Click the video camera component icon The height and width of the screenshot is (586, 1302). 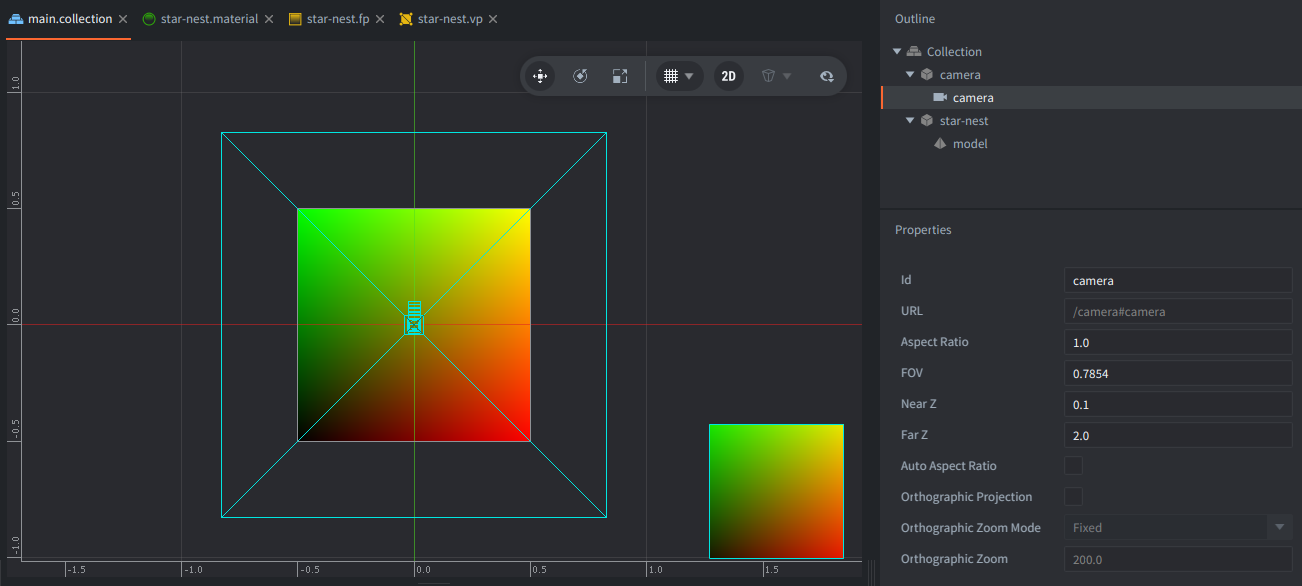tap(940, 98)
